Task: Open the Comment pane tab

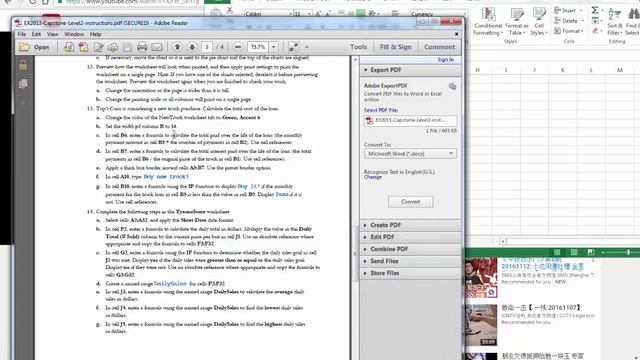Action: click(439, 47)
